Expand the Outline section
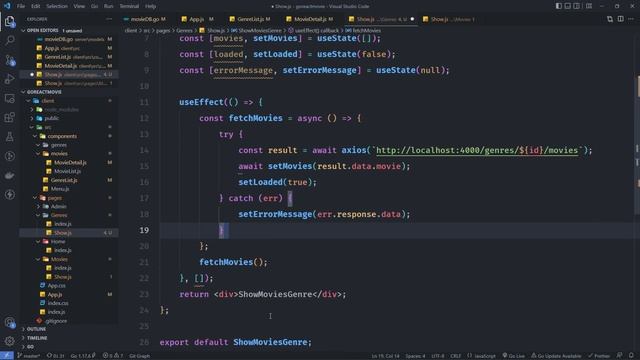640x360 pixels. (x=69, y=329)
